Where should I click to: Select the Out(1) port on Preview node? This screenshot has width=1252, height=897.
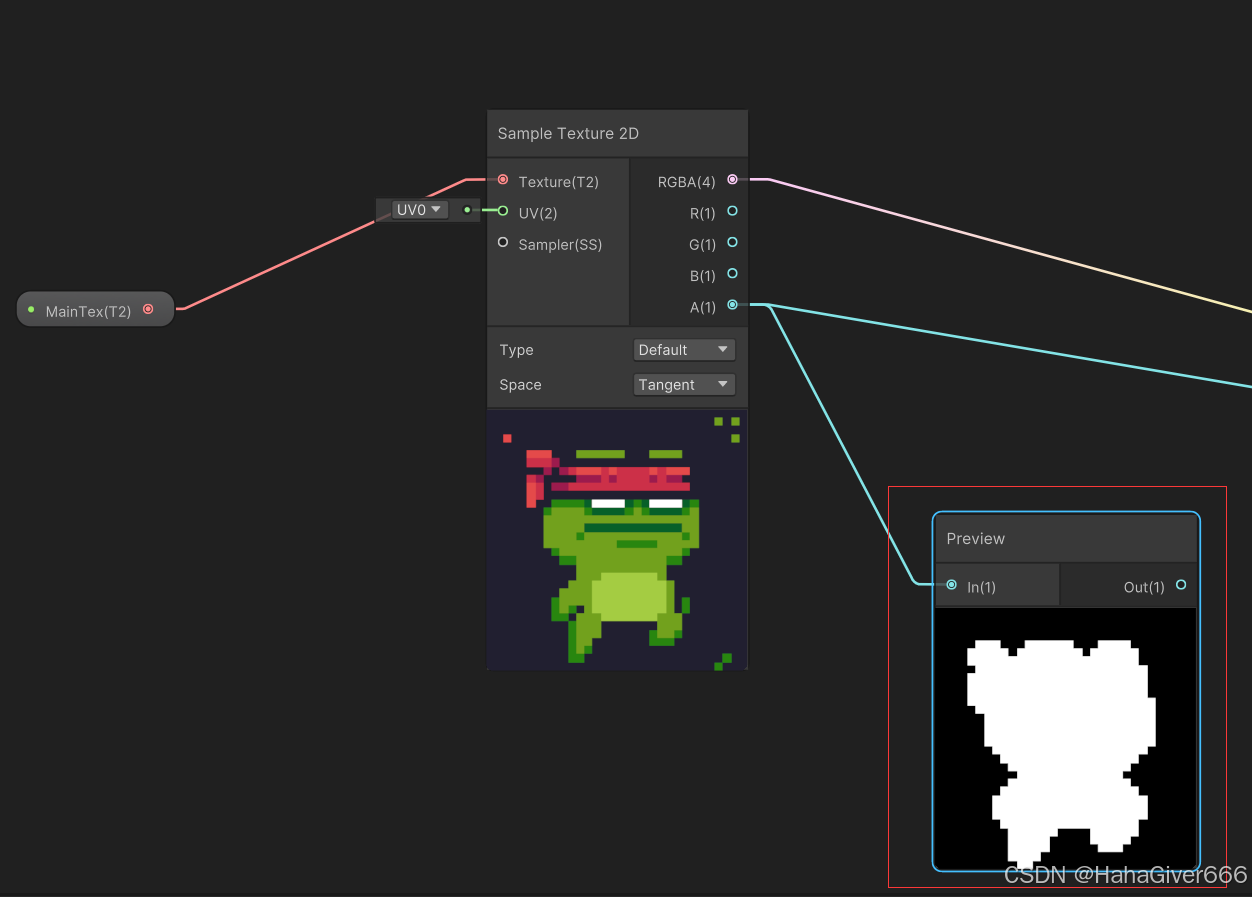[x=1180, y=586]
